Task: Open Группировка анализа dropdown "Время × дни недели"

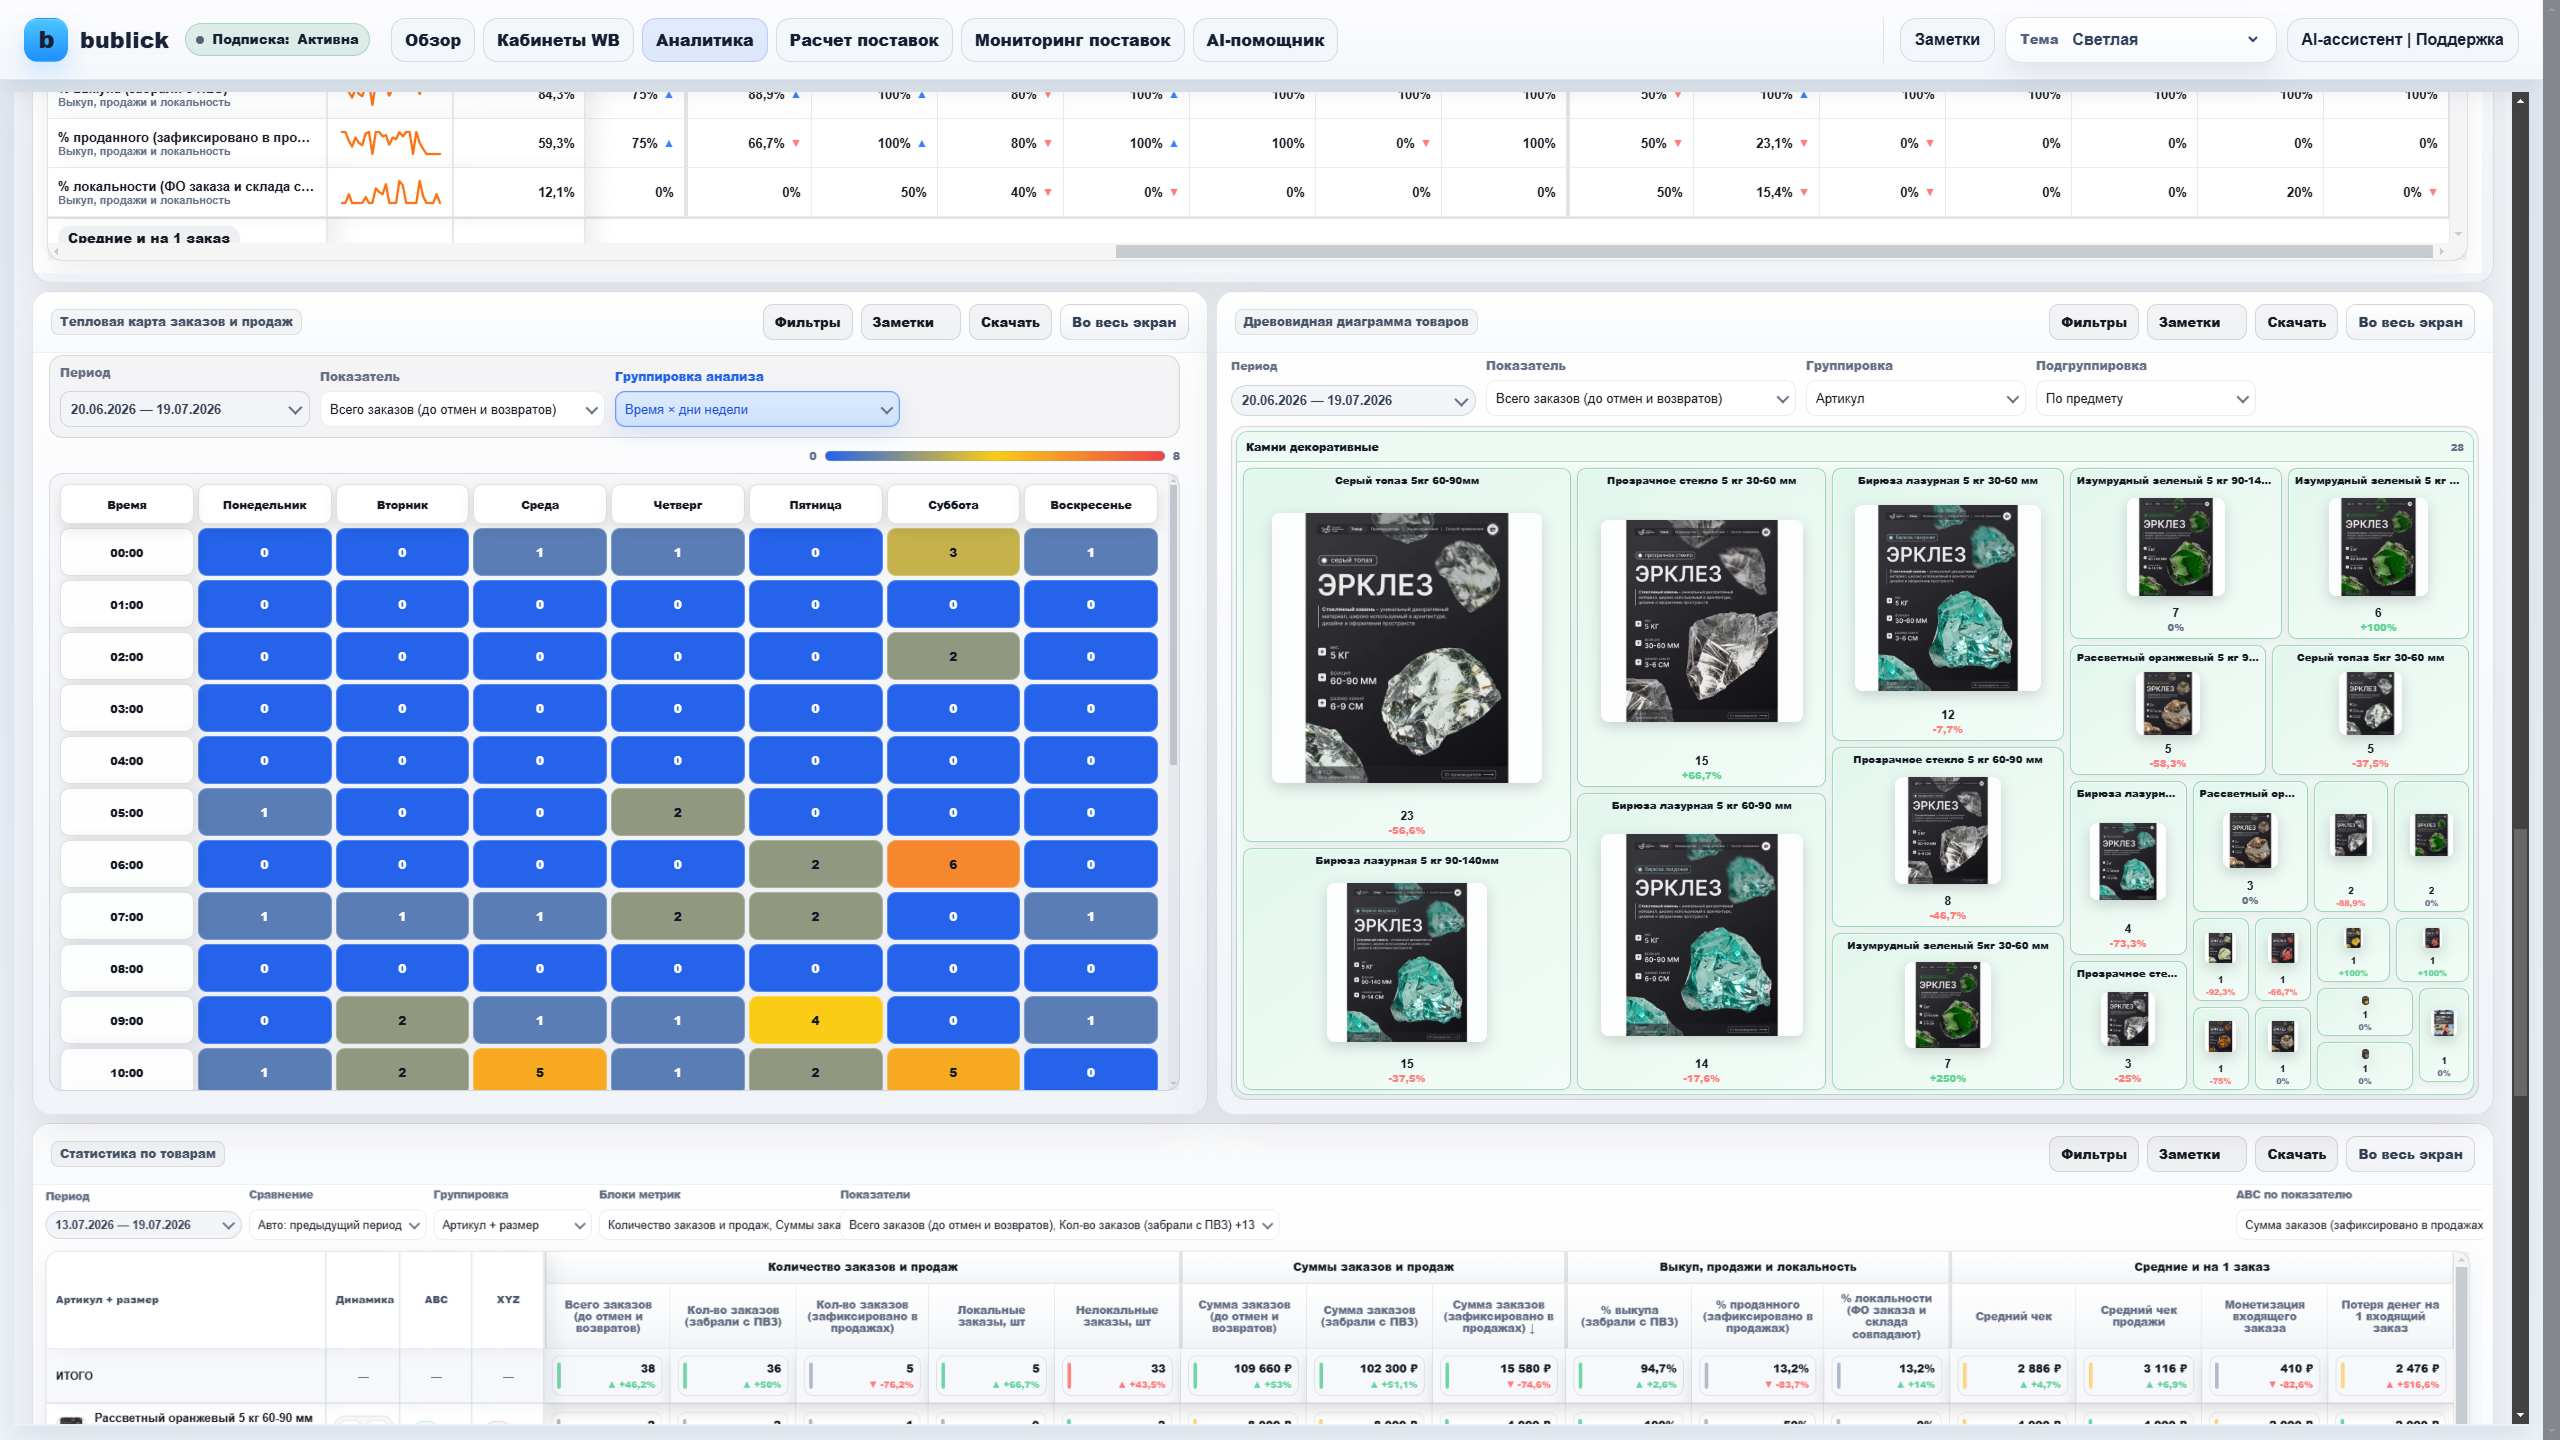Action: [x=757, y=409]
